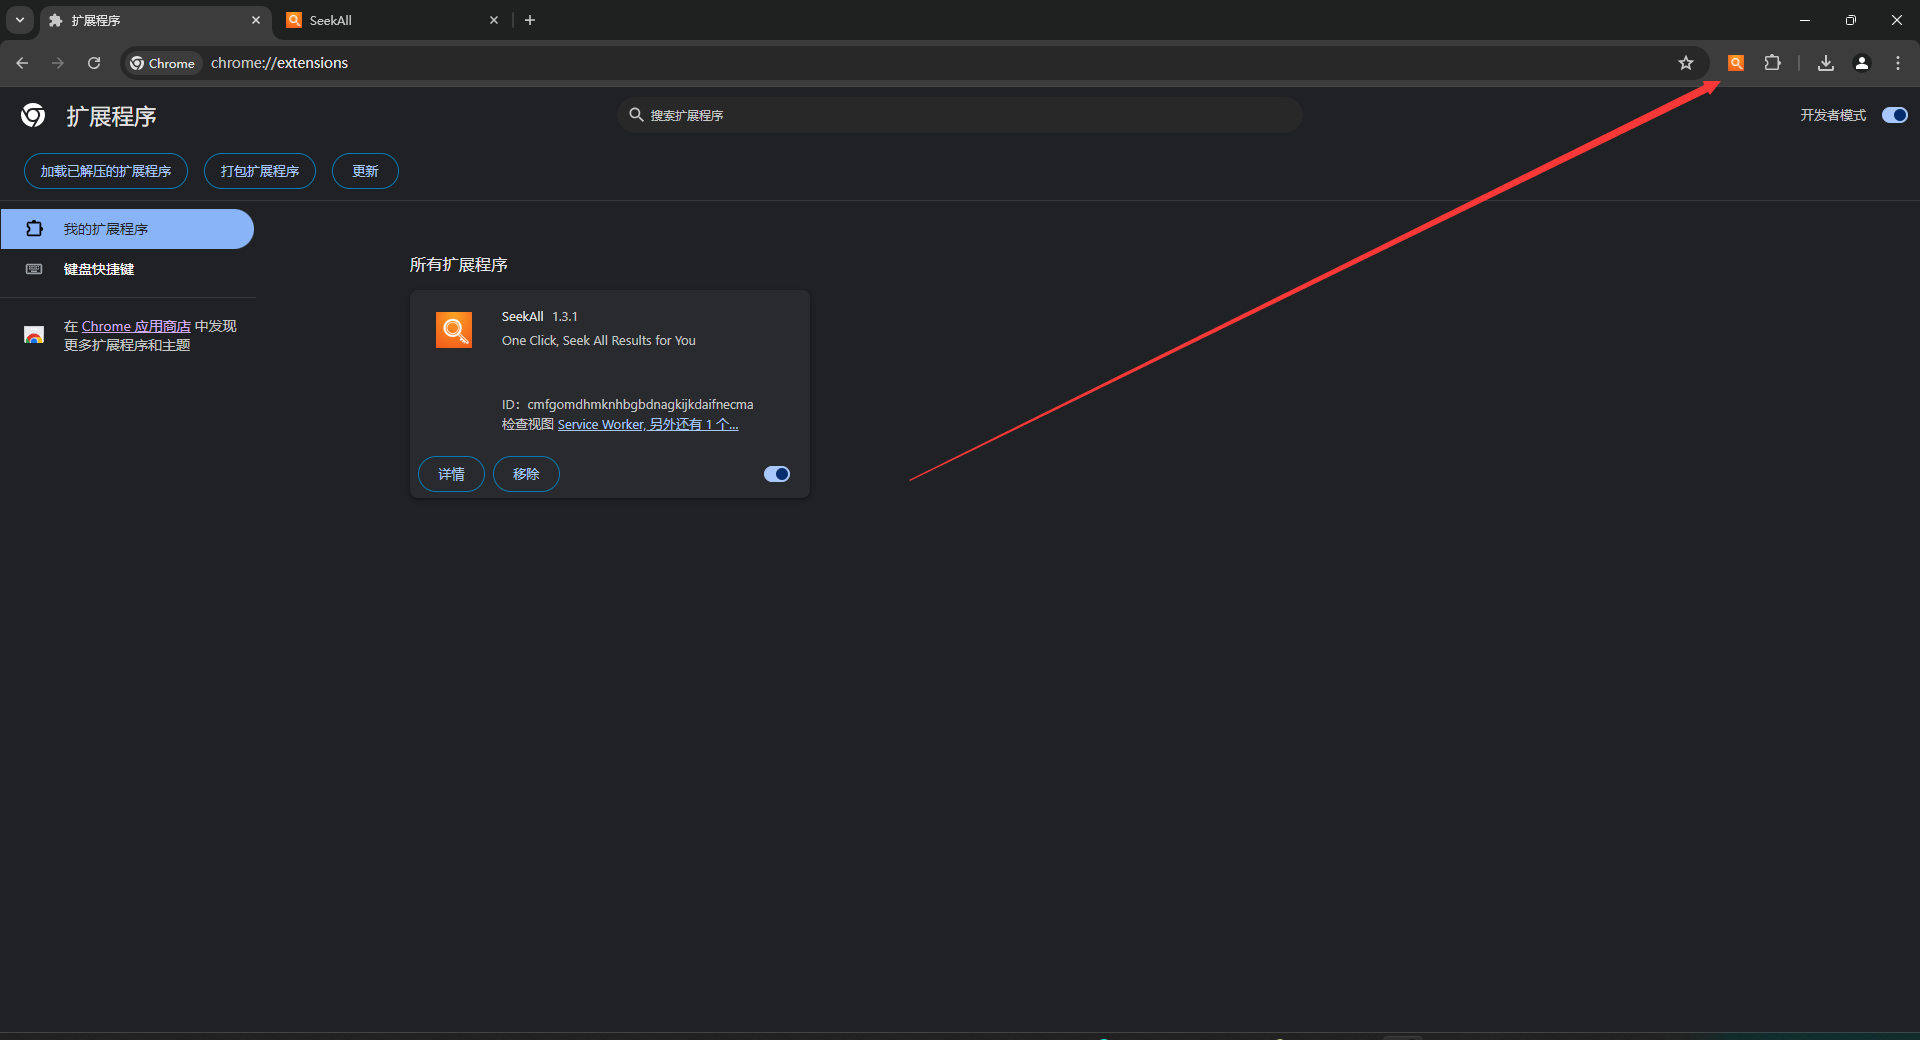Go back with the back arrow
Screen dimensions: 1920x1040
(x=22, y=63)
